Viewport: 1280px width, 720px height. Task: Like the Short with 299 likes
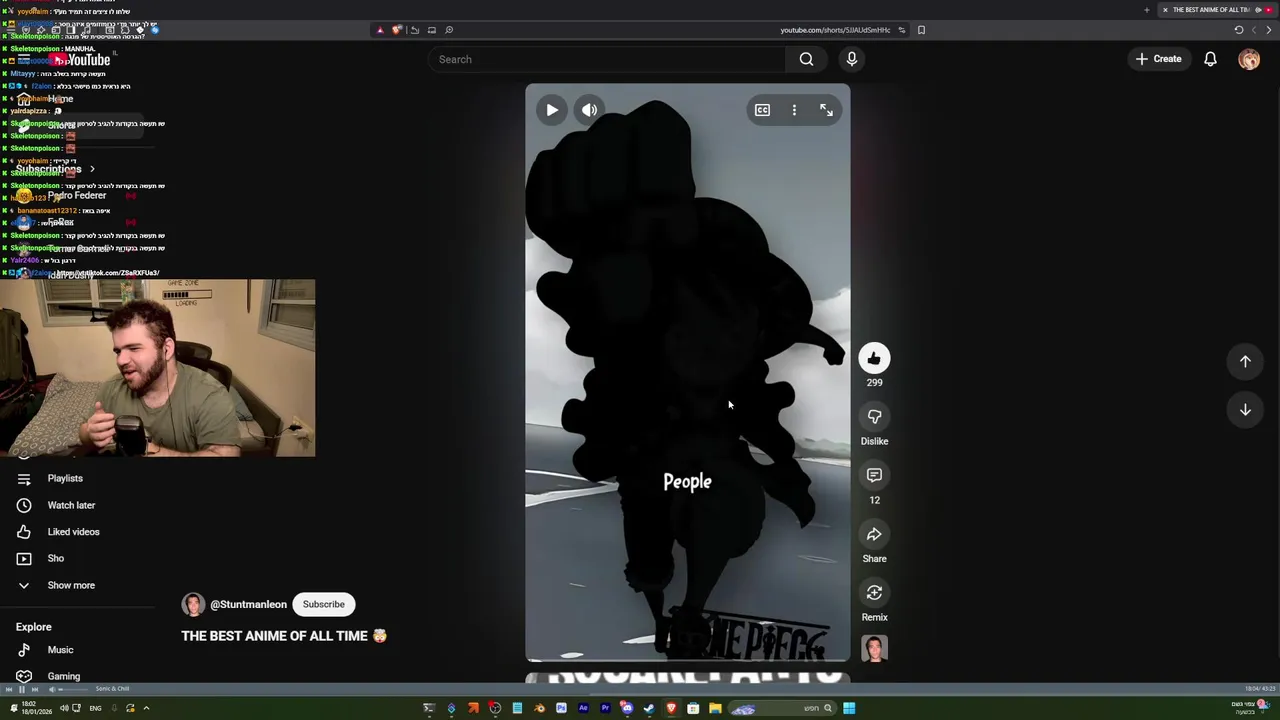pos(874,358)
